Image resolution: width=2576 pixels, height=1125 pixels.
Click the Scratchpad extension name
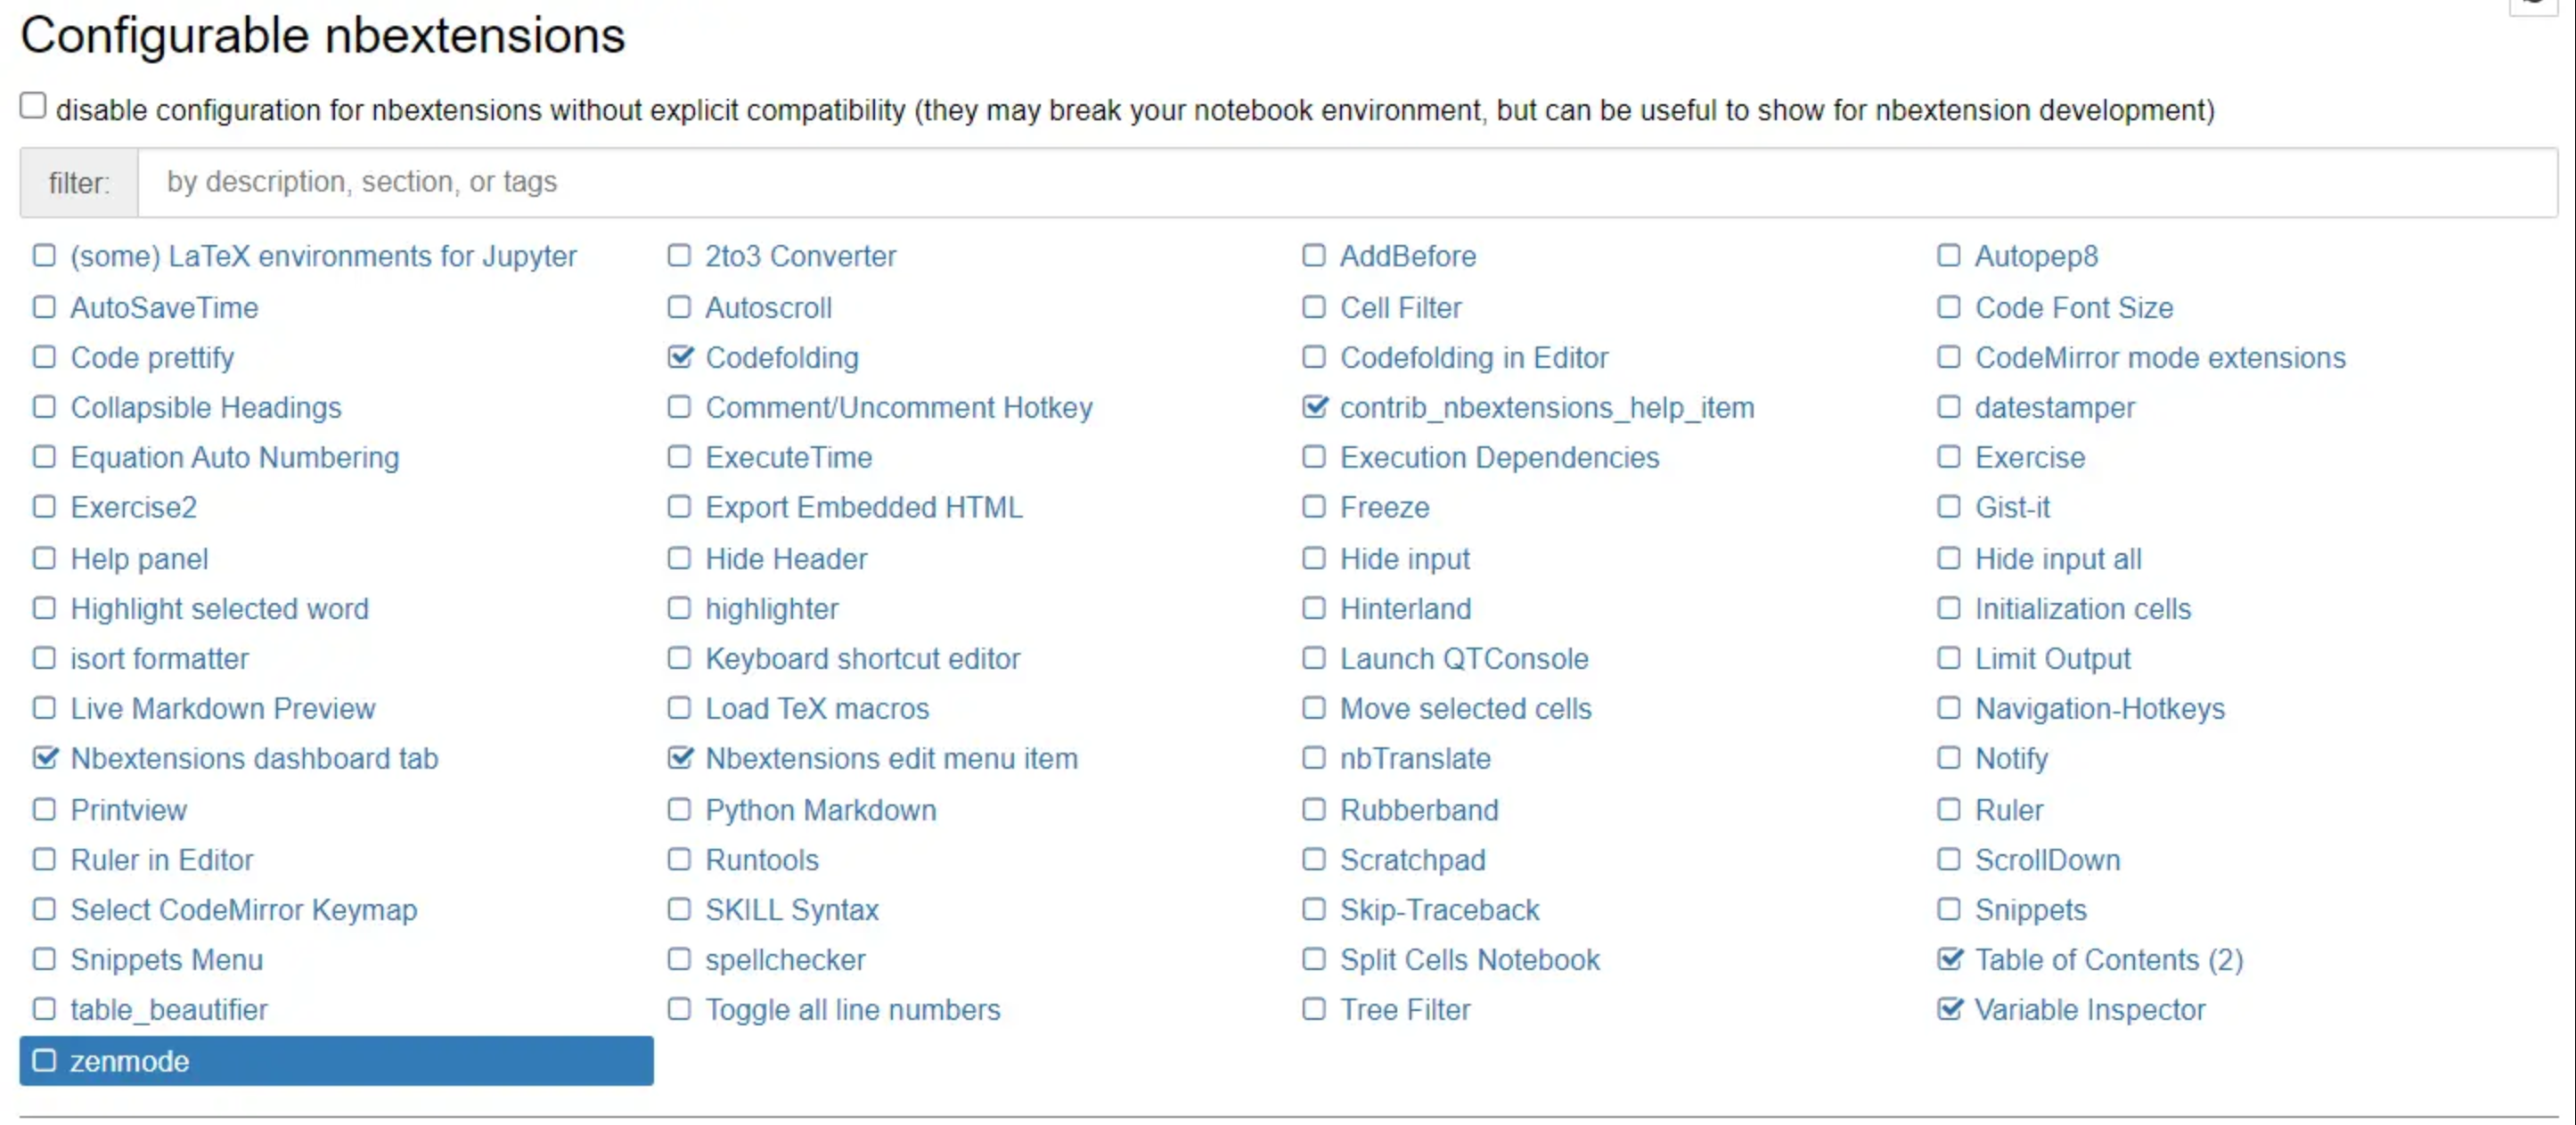point(1412,859)
